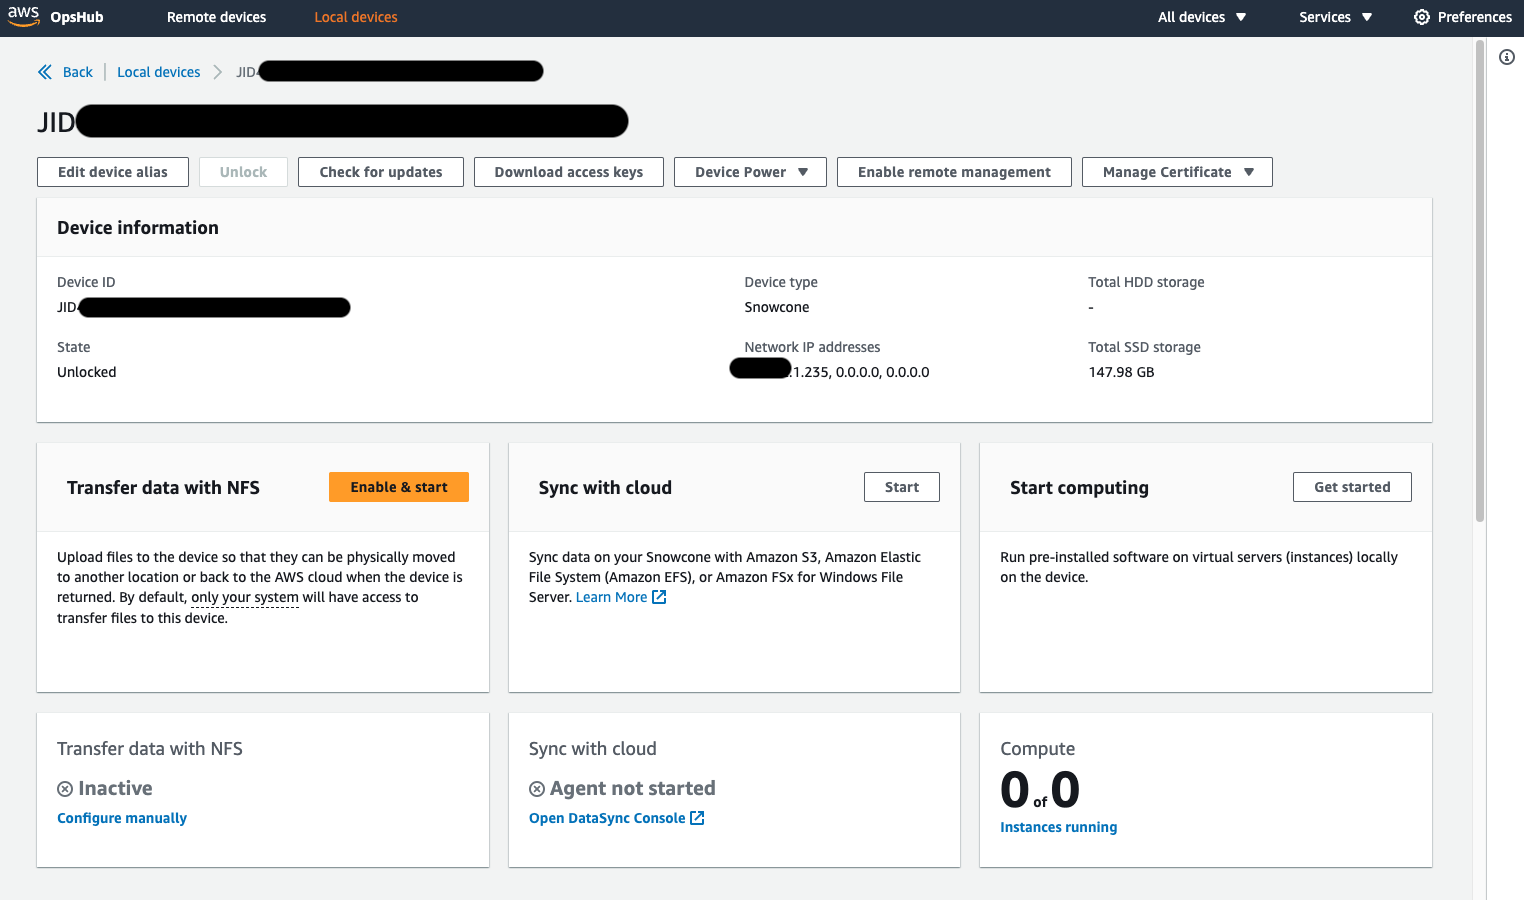Viewport: 1524px width, 900px height.
Task: Select the 147.98 GB storage value
Action: 1121,372
